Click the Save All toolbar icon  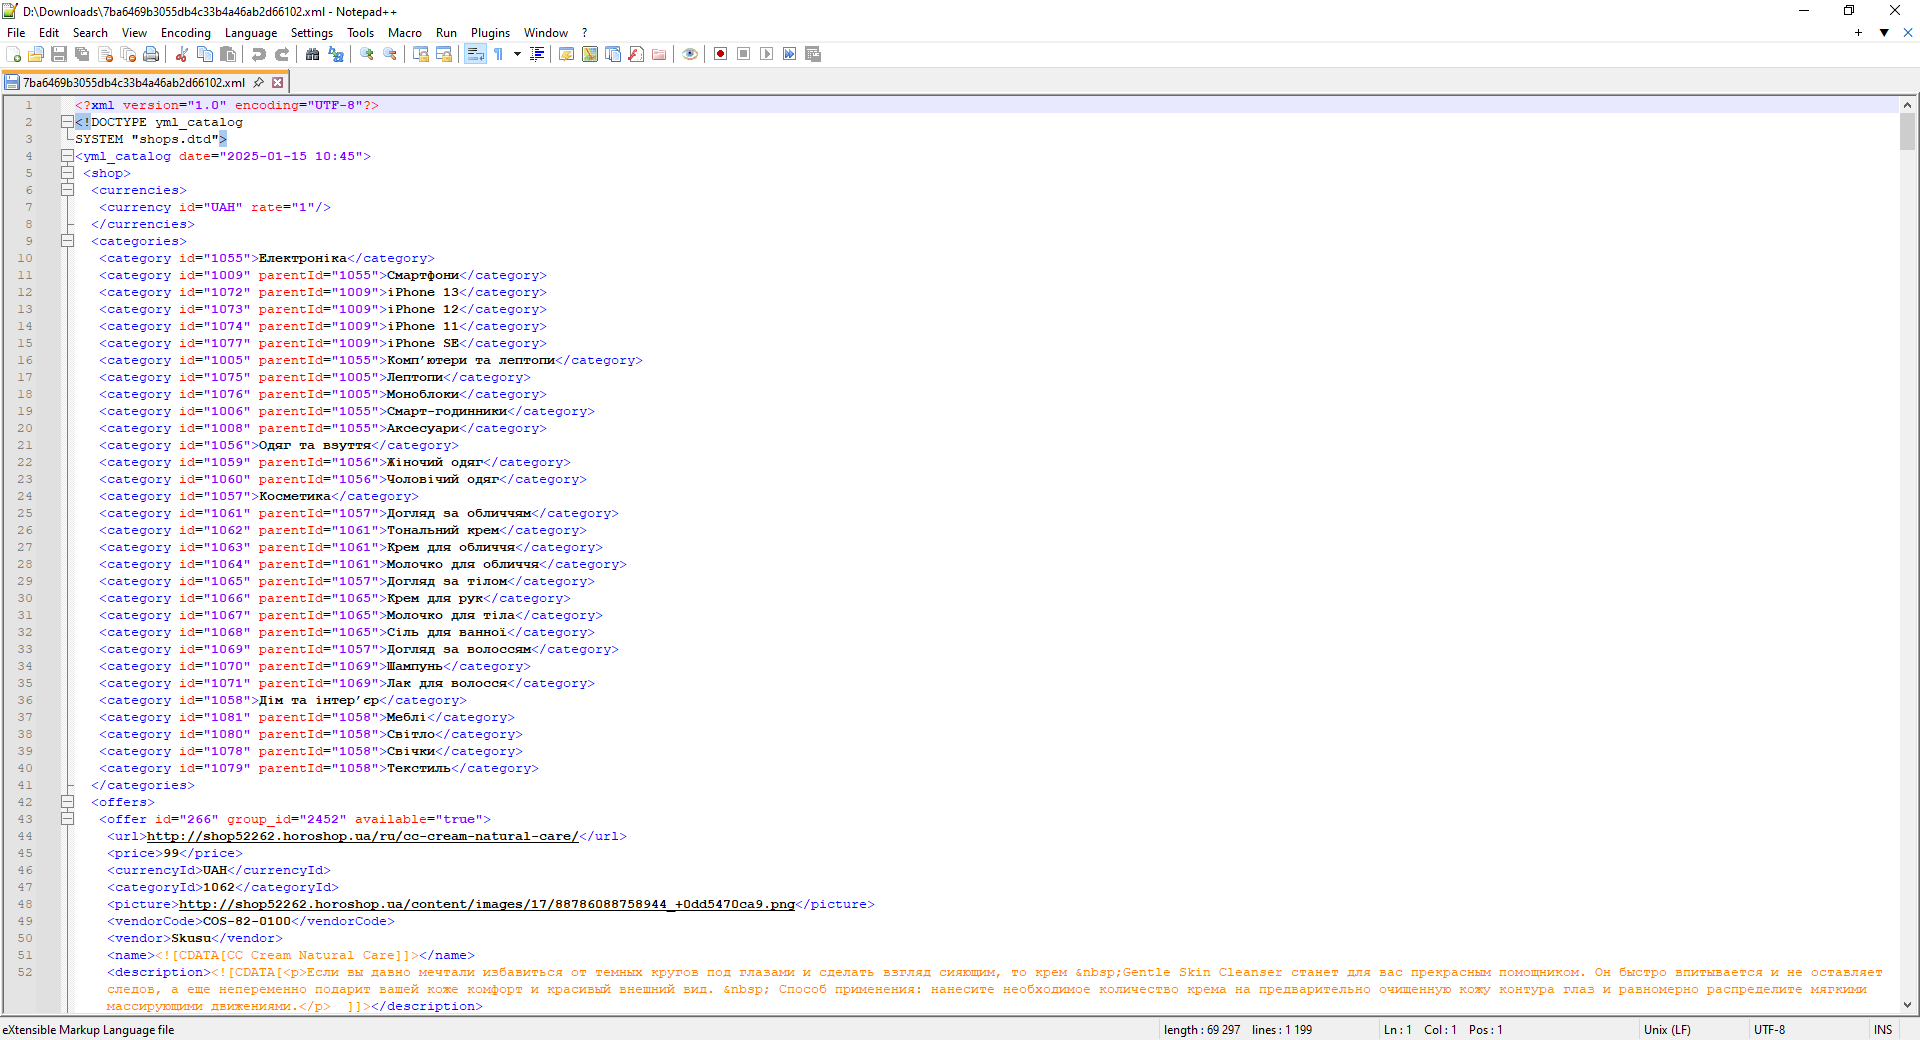point(82,54)
